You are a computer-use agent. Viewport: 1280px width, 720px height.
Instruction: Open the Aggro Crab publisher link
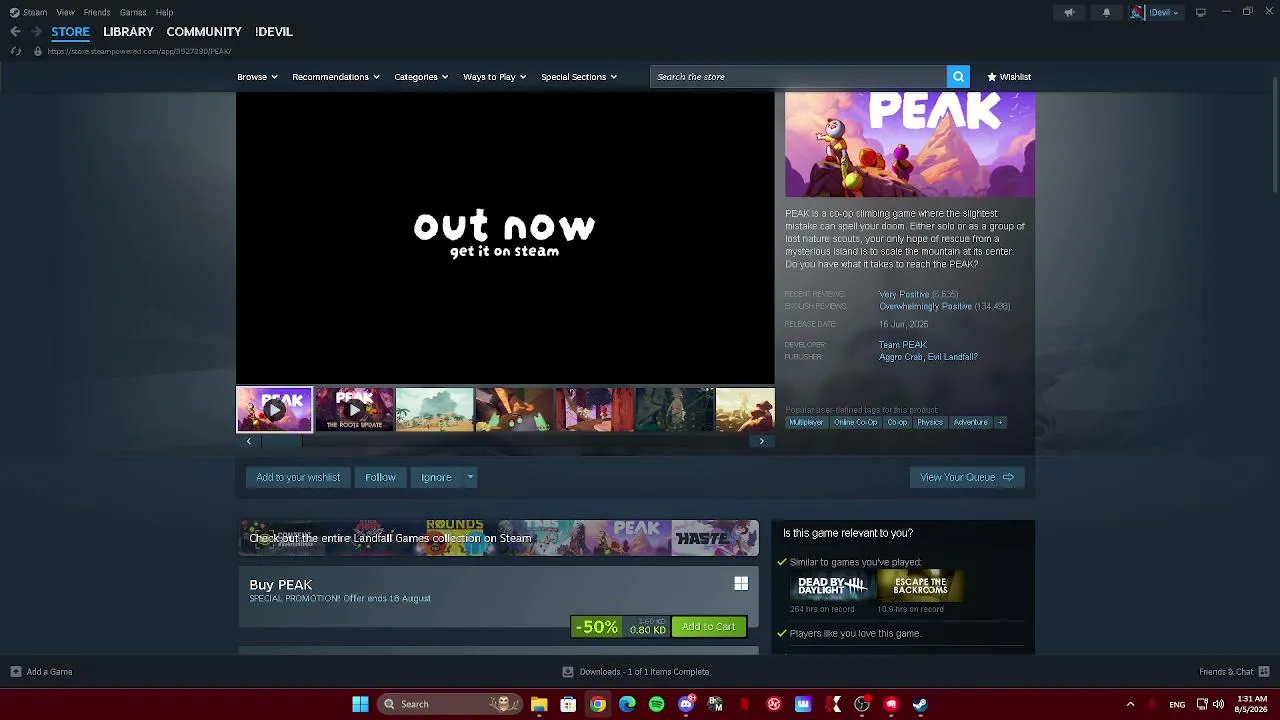[x=900, y=357]
